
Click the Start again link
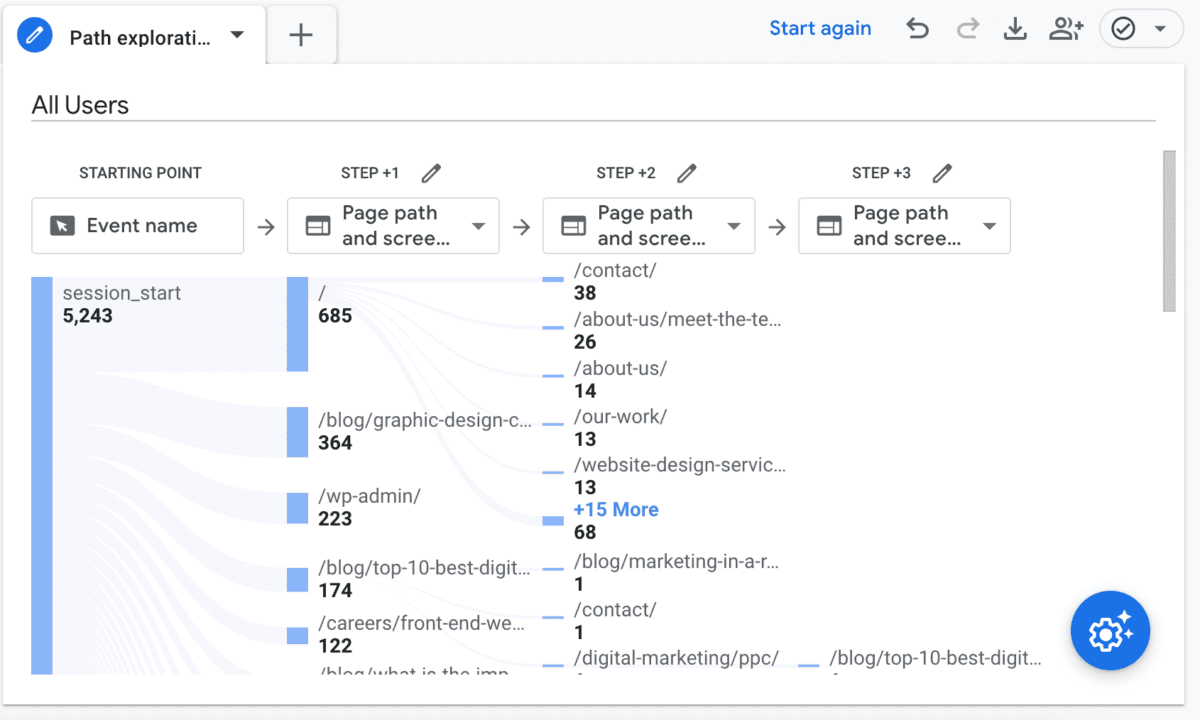[x=820, y=28]
